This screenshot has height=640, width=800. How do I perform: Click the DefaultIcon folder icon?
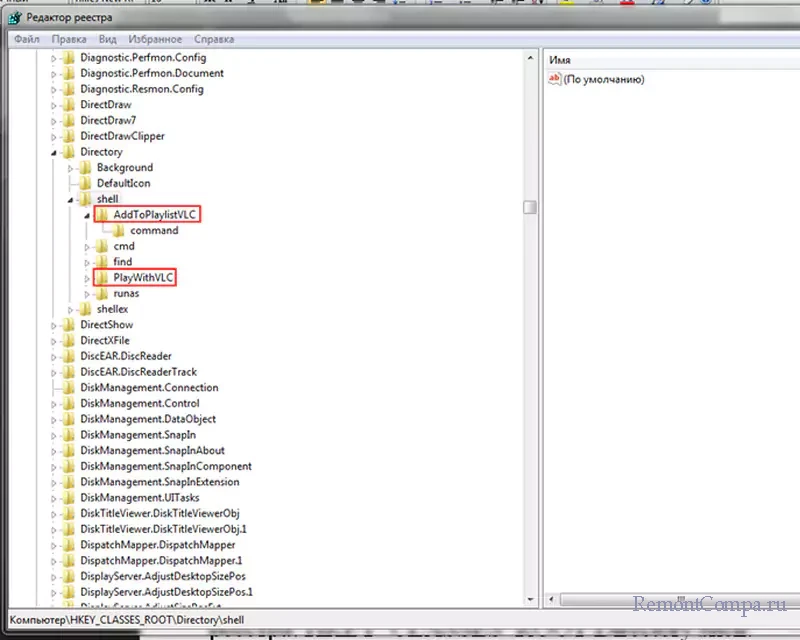(x=85, y=184)
